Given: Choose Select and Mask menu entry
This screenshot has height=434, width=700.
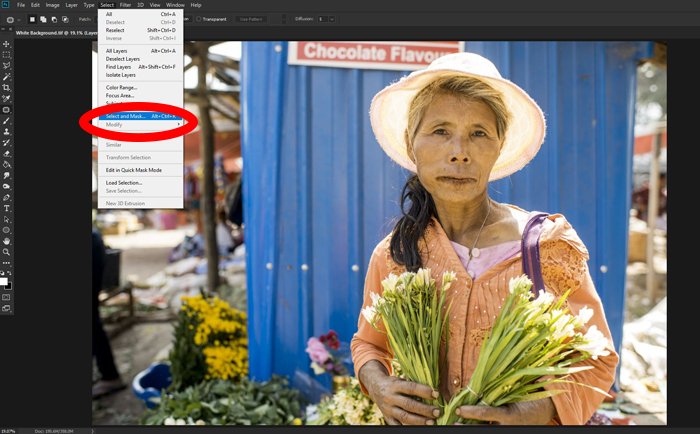Looking at the screenshot, I should (127, 116).
